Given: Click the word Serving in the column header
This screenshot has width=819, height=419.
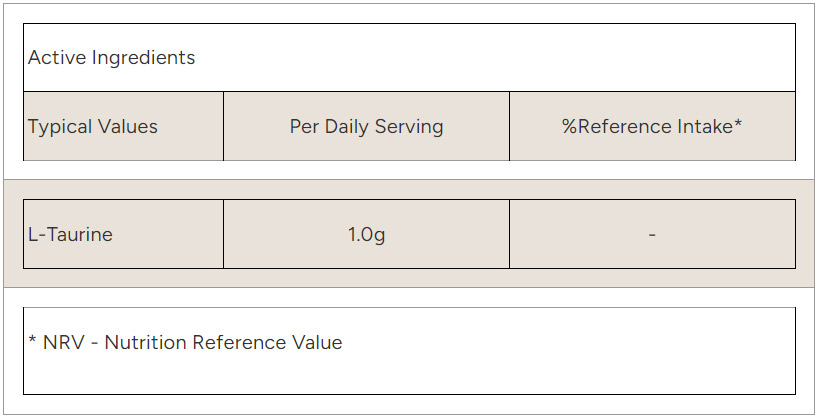Looking at the screenshot, I should (409, 127).
